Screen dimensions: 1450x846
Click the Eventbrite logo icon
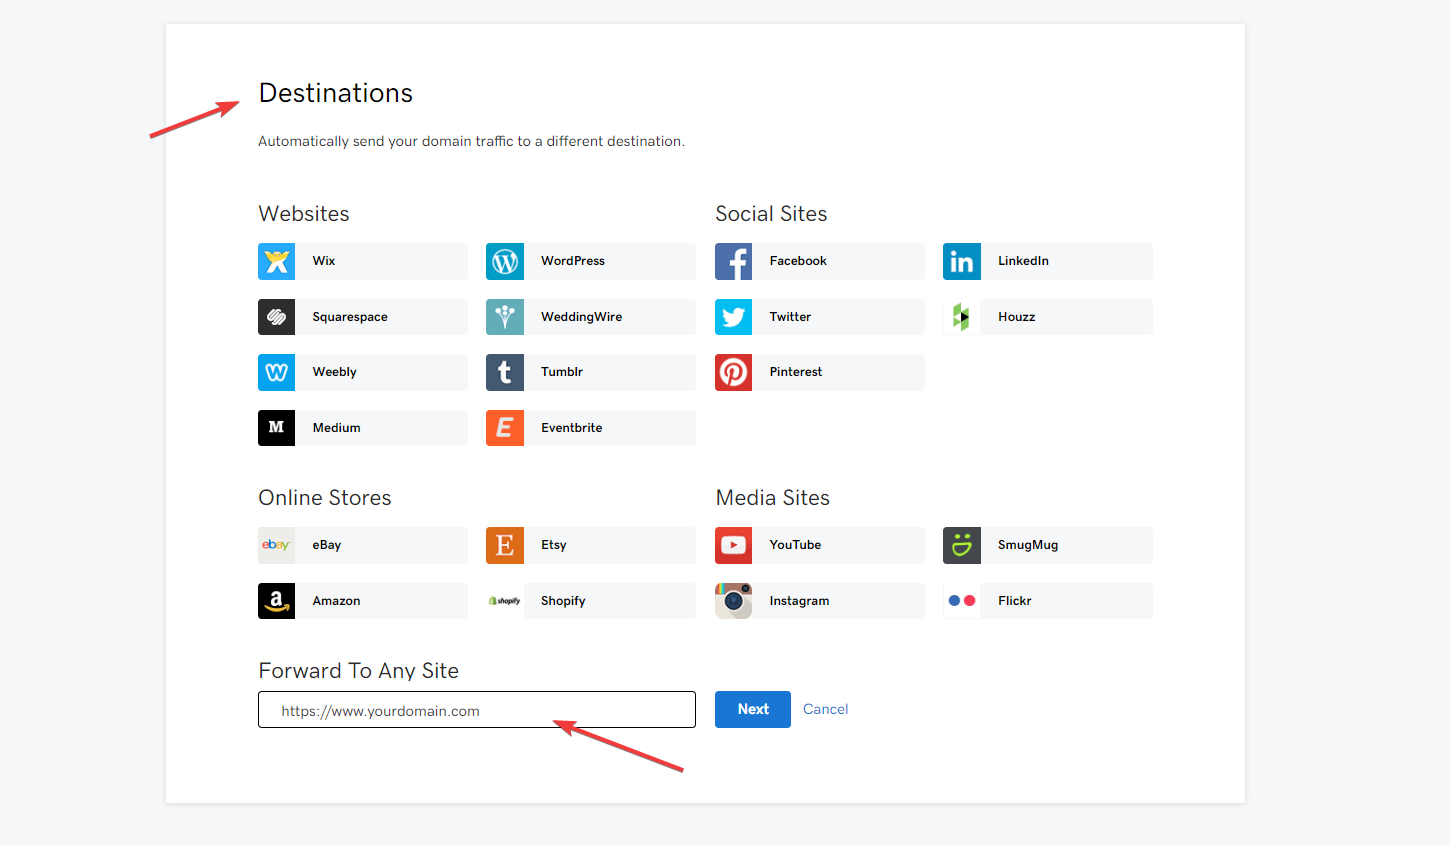(x=505, y=428)
